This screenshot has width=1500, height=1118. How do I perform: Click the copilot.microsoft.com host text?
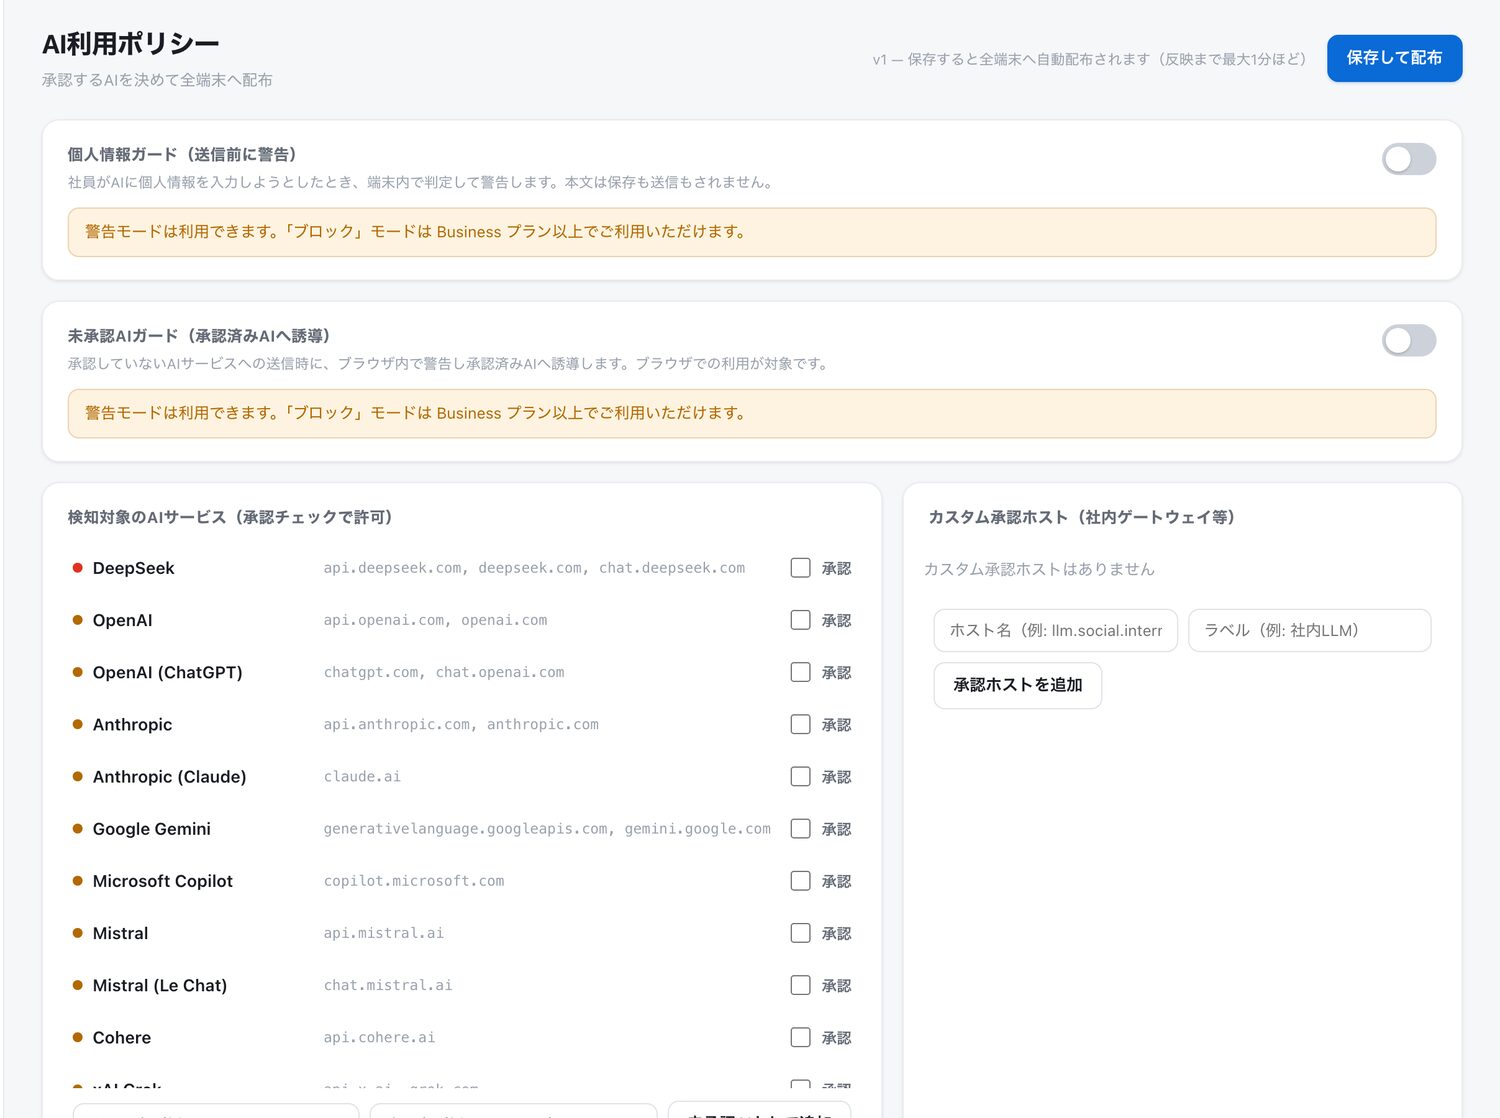coord(414,881)
